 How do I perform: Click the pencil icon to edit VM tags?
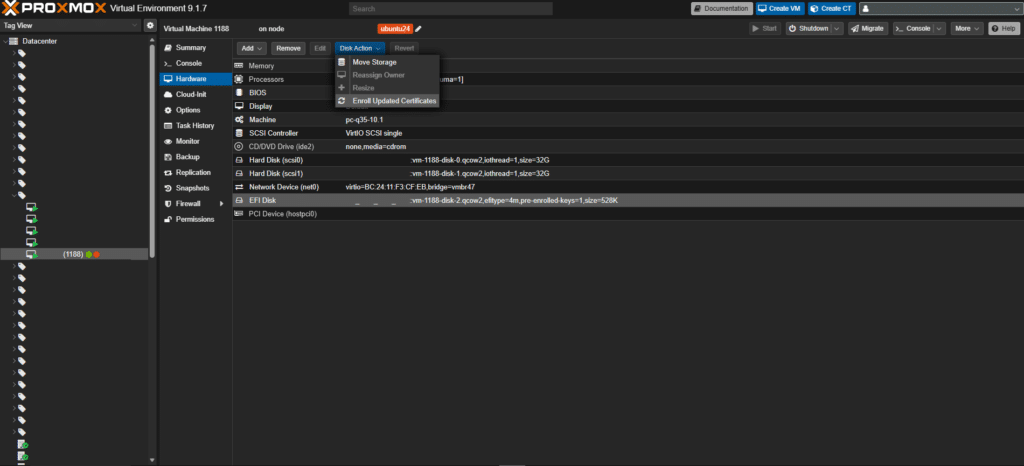[419, 29]
